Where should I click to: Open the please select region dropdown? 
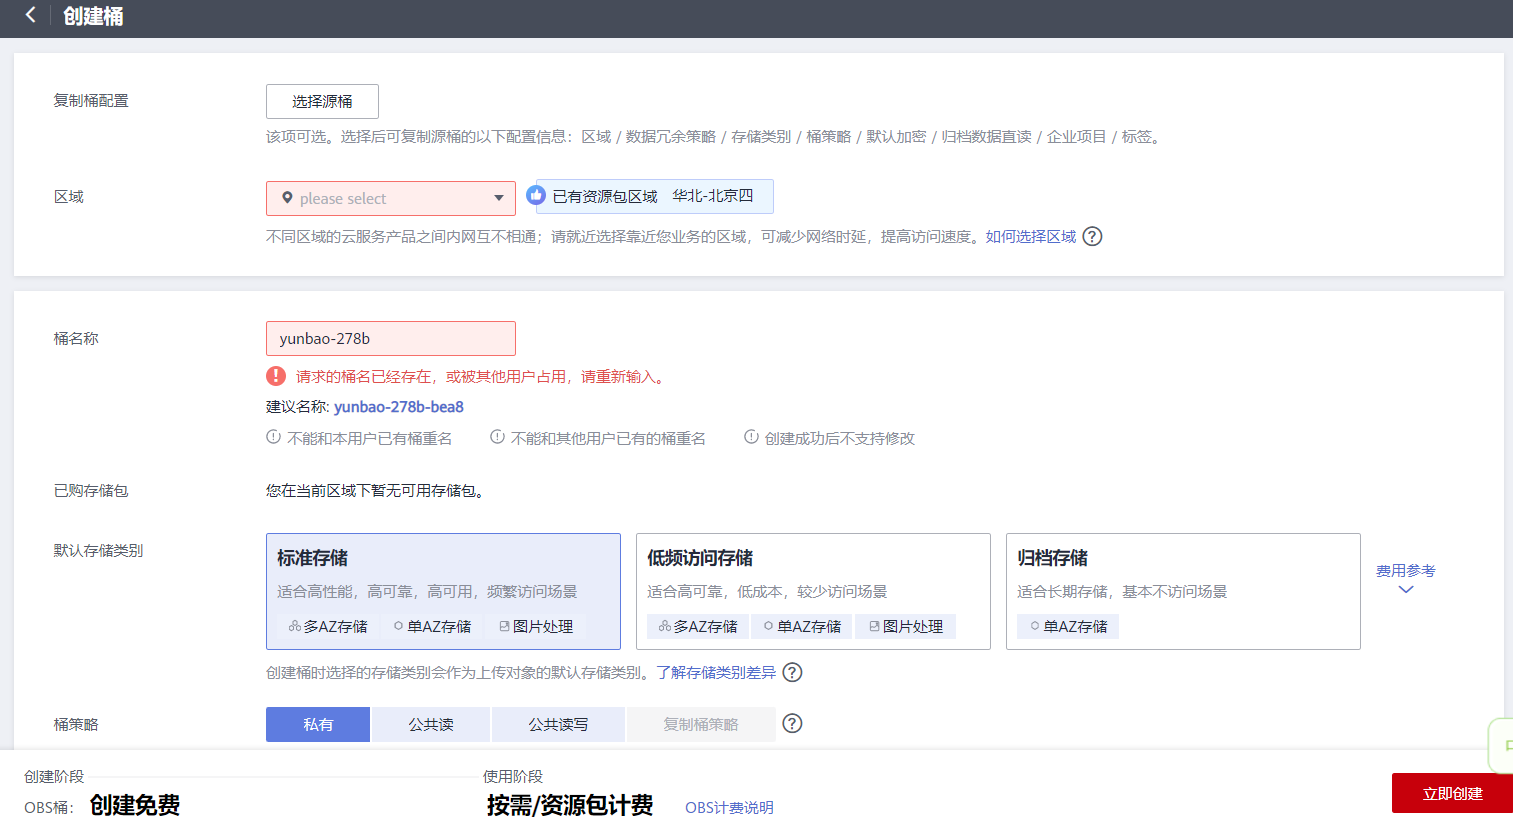[x=390, y=198]
